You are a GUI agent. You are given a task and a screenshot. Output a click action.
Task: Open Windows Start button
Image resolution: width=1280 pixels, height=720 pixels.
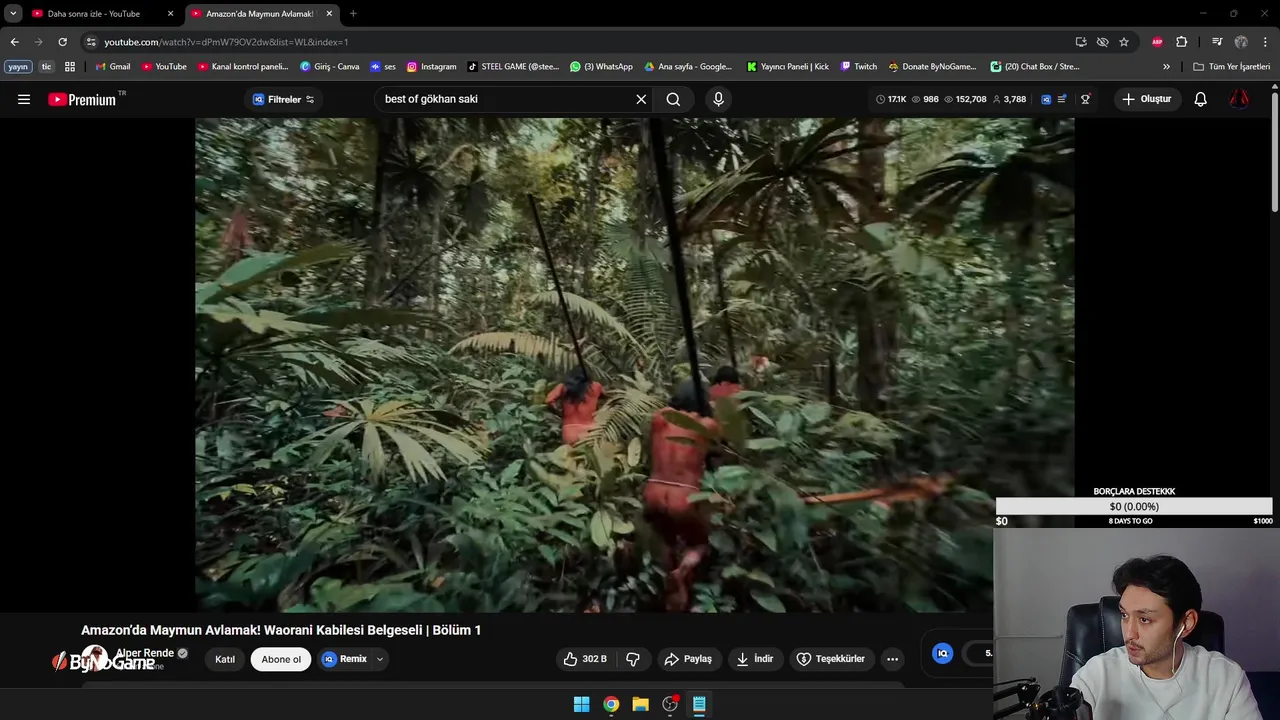click(x=581, y=704)
